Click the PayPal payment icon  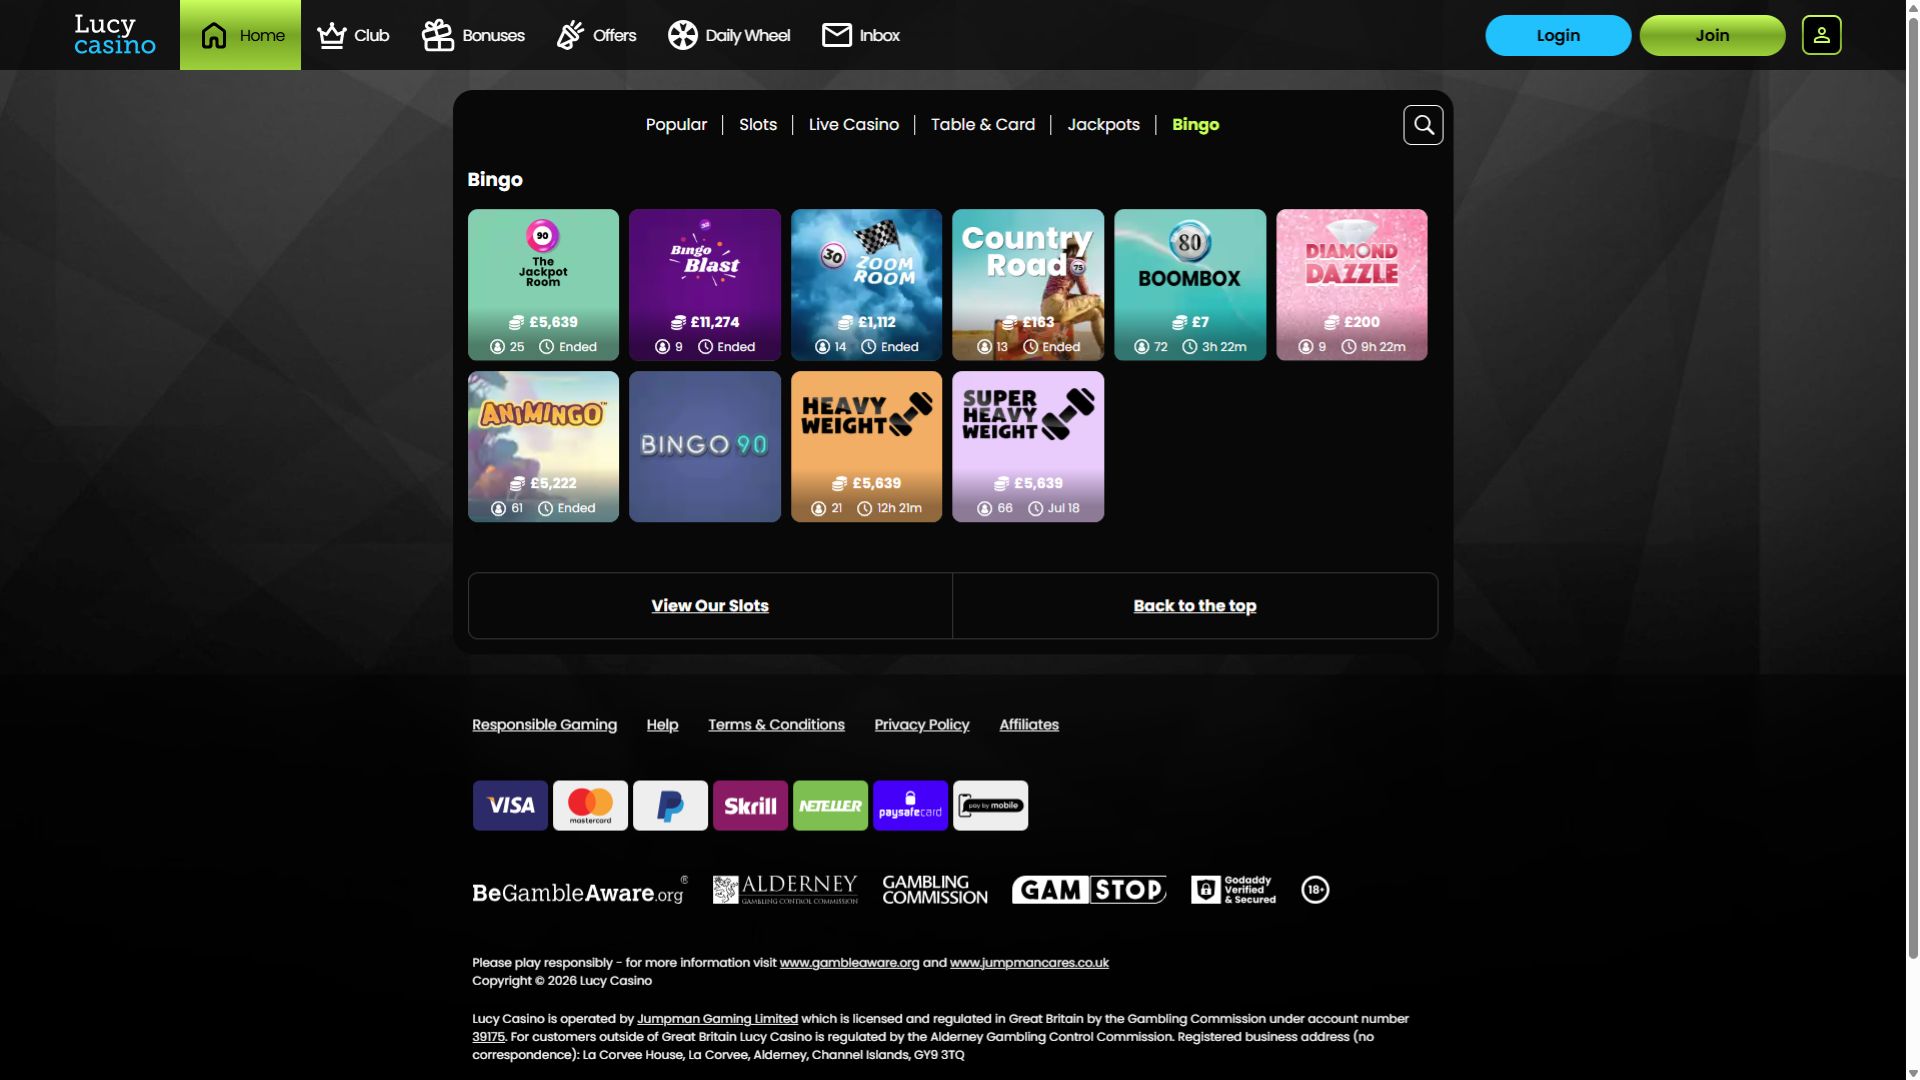670,805
